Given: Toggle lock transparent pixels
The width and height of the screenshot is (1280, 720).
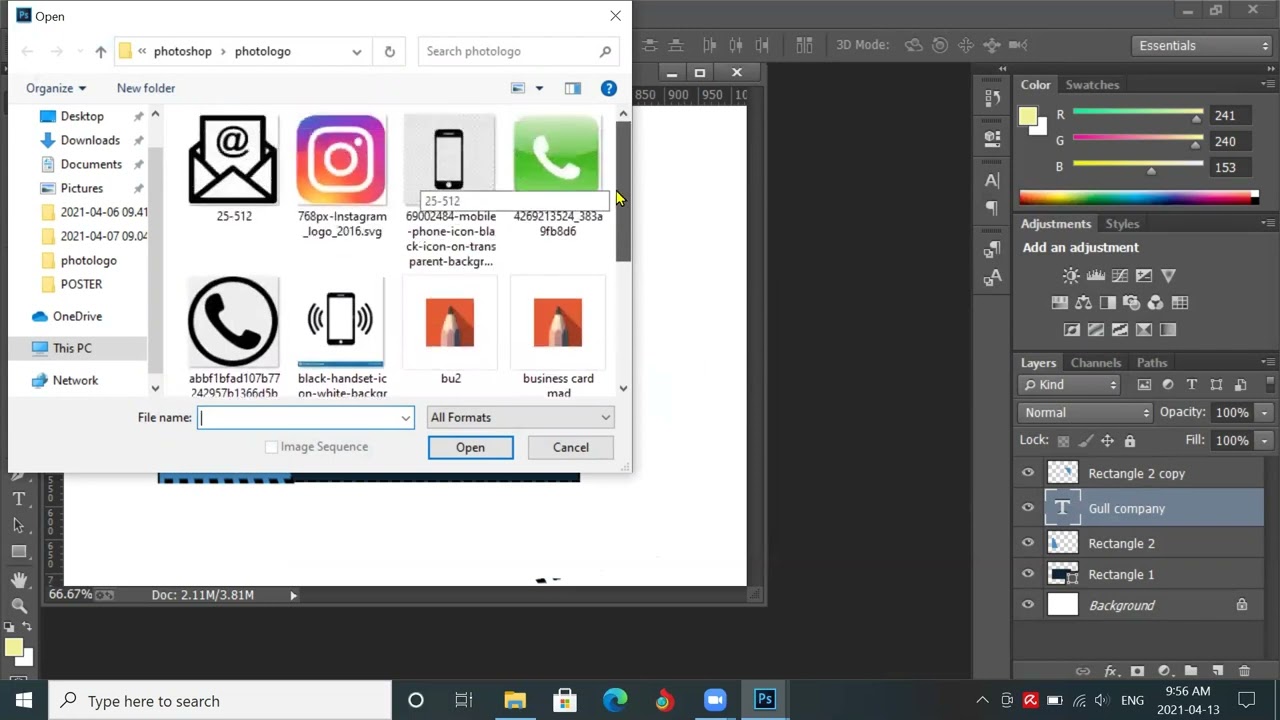Looking at the screenshot, I should [1063, 441].
